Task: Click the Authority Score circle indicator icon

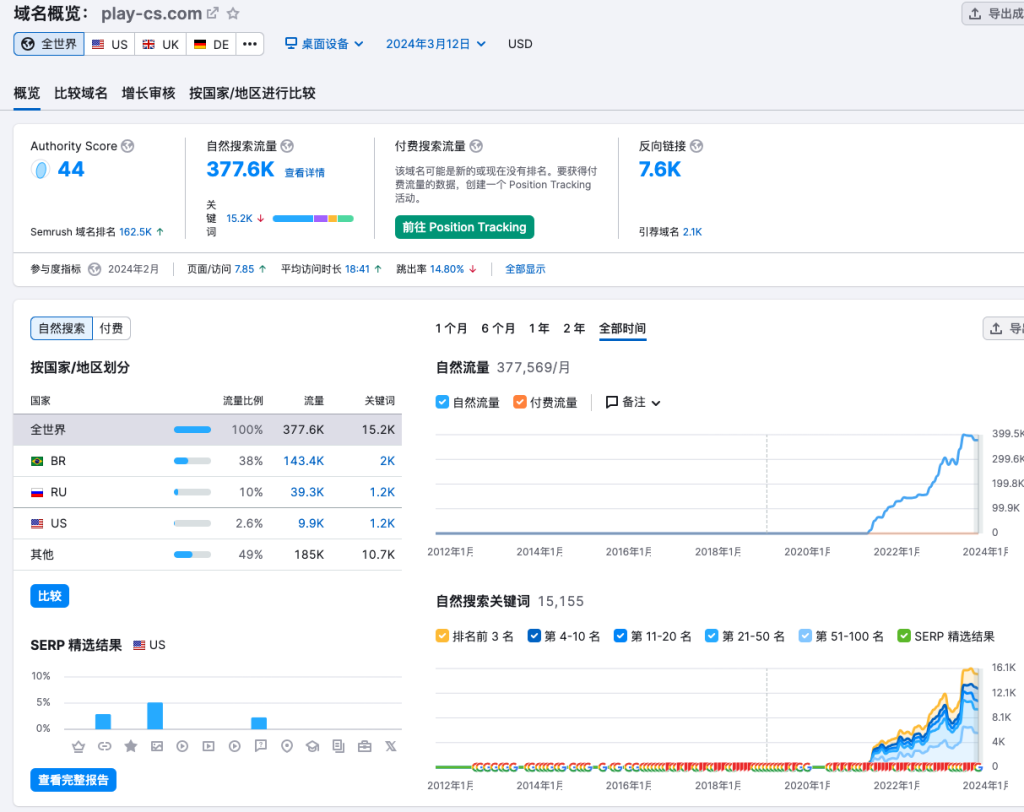Action: (x=40, y=170)
